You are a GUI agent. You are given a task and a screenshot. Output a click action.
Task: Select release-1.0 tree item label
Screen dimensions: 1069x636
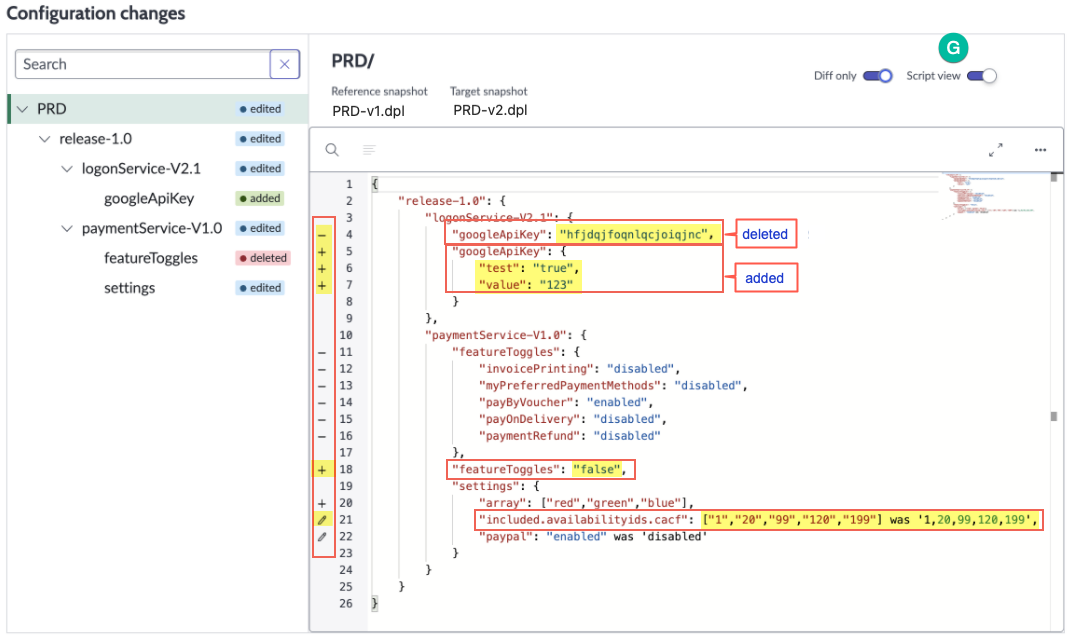click(95, 139)
